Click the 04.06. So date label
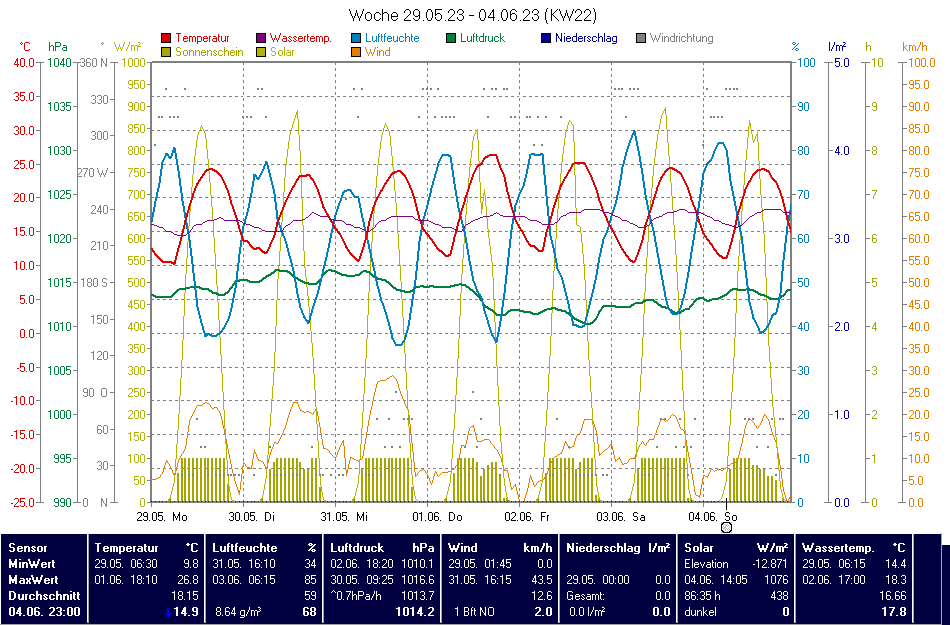 (x=713, y=517)
